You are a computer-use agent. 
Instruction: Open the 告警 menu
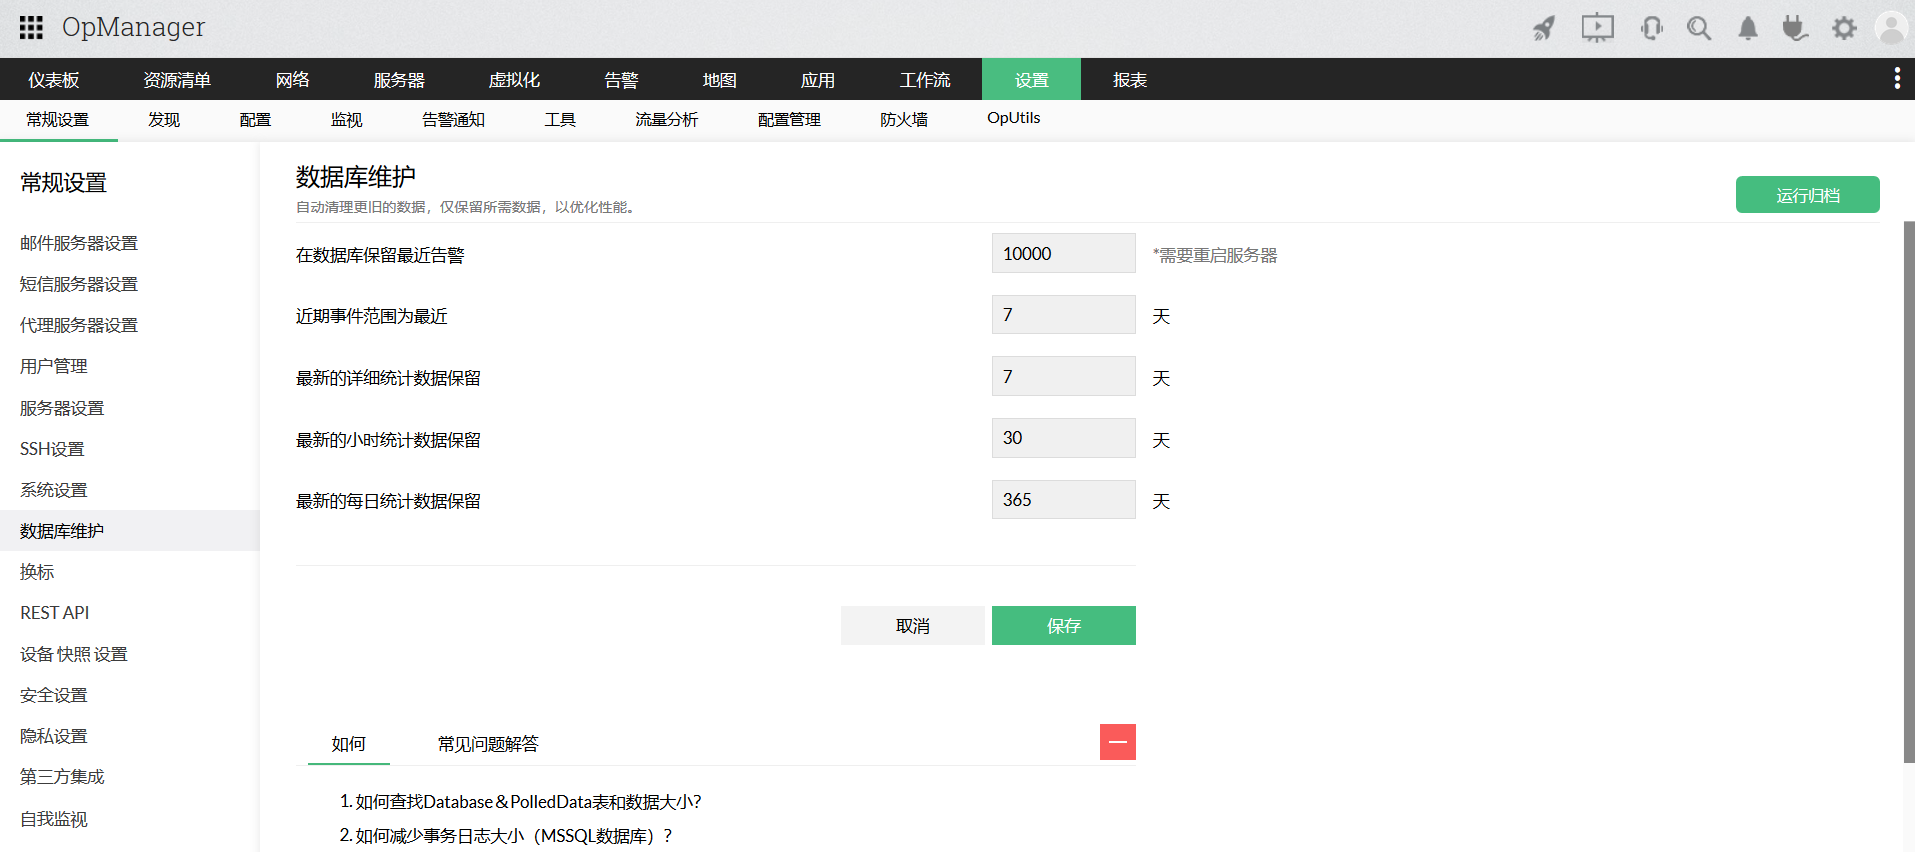point(621,80)
